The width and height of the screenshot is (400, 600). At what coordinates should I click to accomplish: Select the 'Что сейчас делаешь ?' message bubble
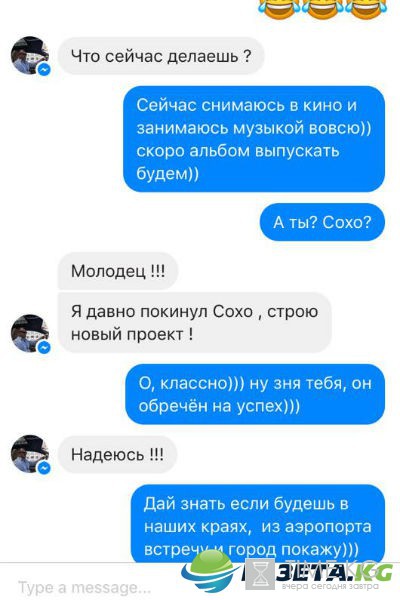[161, 56]
